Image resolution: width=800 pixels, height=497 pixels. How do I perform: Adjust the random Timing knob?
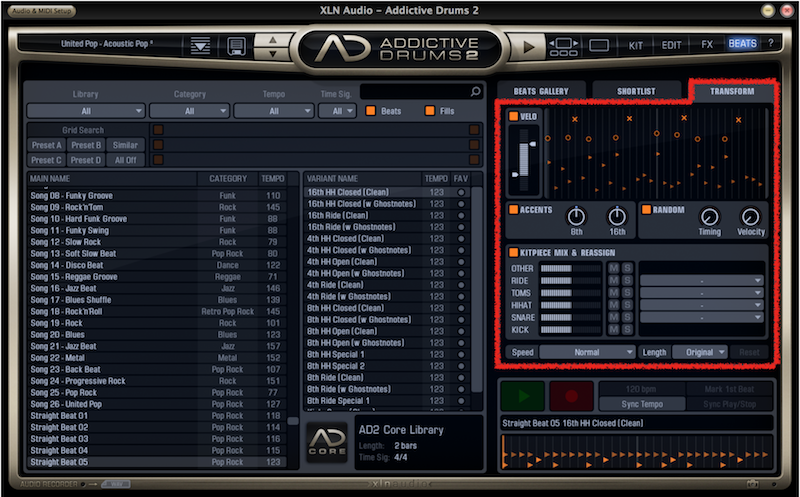pos(709,217)
